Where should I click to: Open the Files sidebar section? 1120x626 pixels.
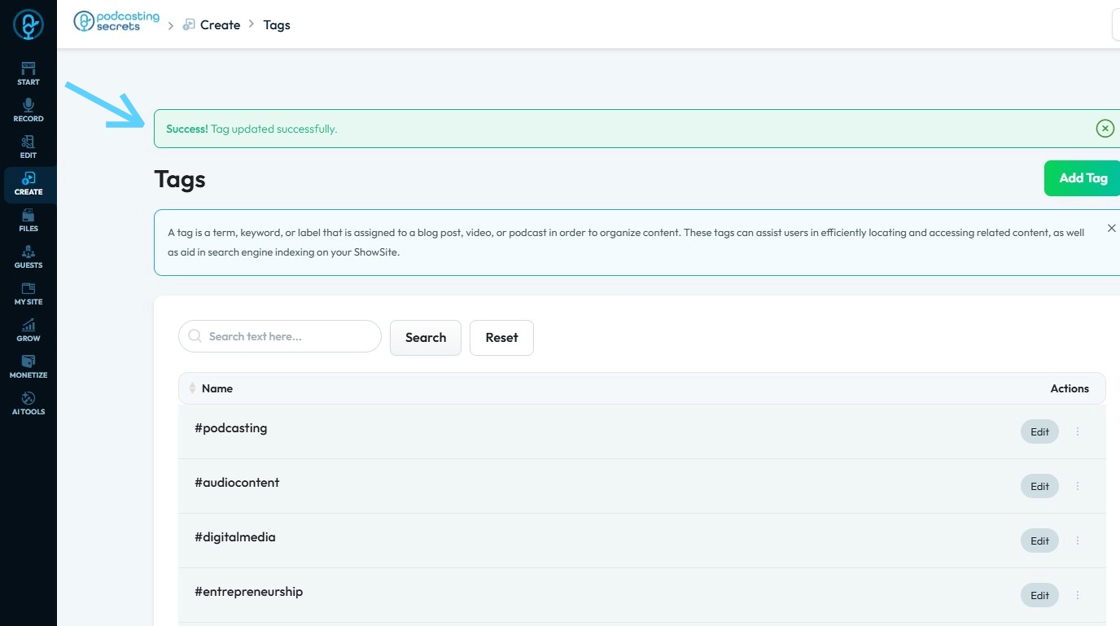tap(28, 220)
